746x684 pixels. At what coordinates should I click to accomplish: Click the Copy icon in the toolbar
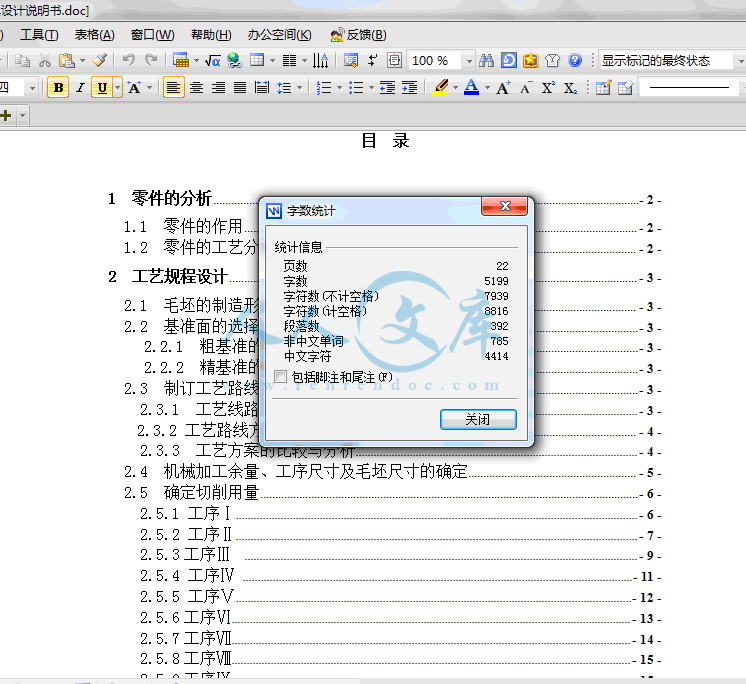click(x=22, y=60)
